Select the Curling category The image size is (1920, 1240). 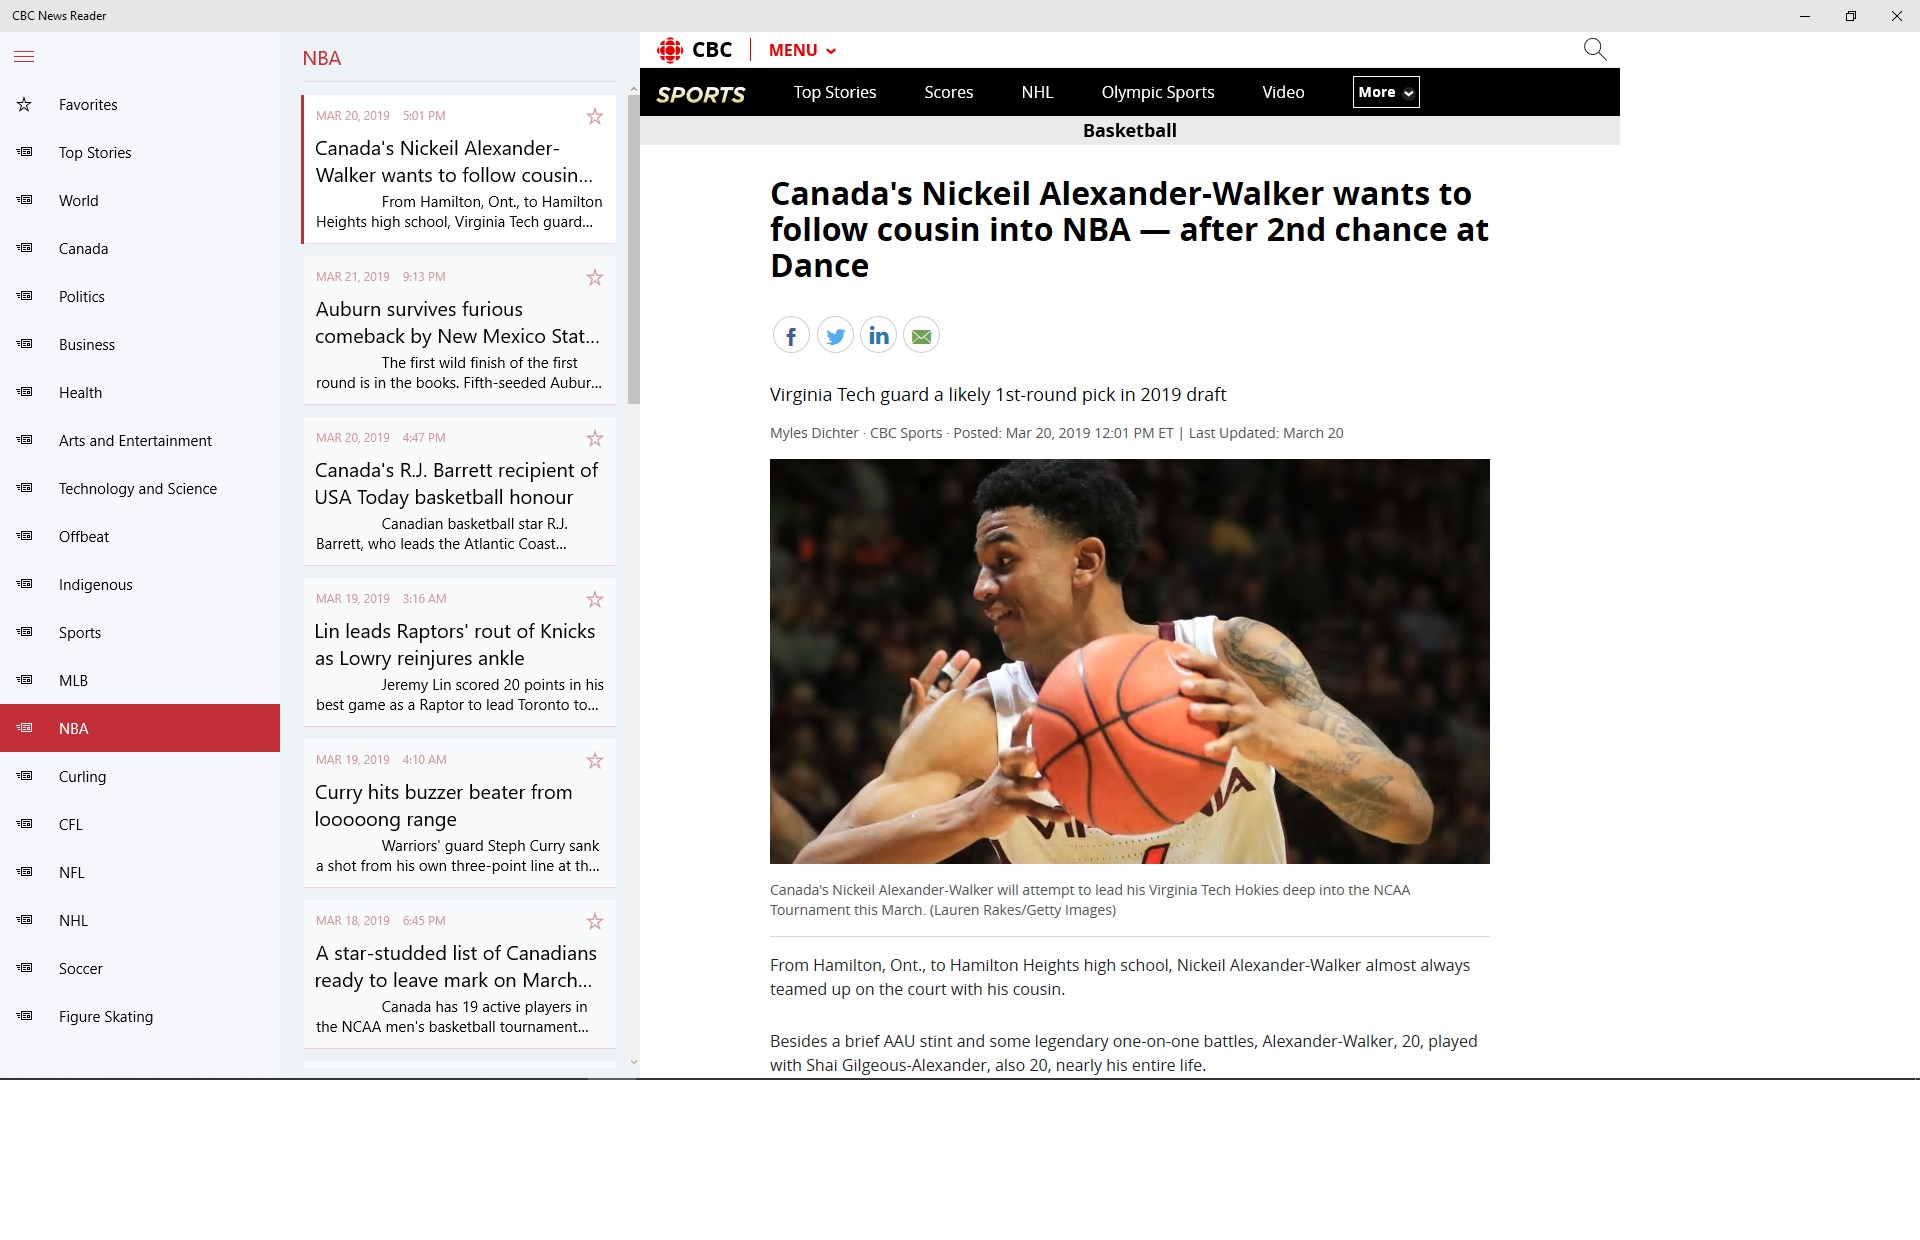coord(82,777)
